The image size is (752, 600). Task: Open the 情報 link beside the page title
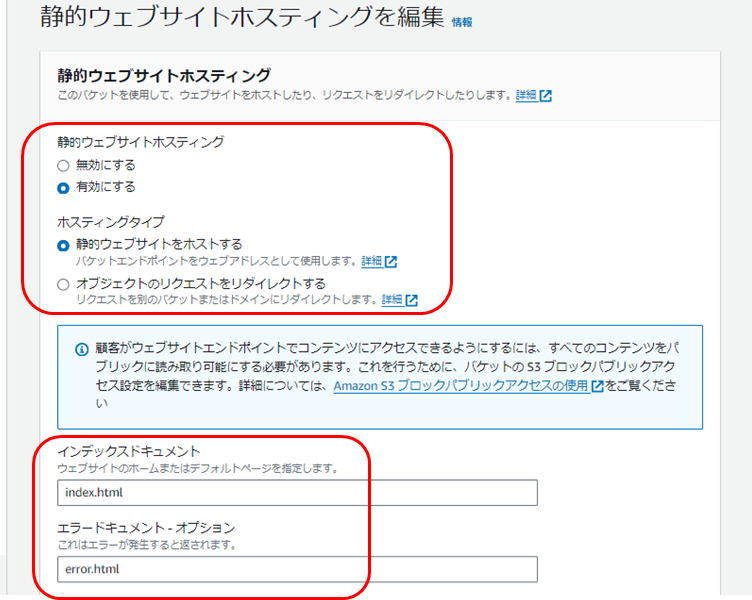[x=462, y=22]
